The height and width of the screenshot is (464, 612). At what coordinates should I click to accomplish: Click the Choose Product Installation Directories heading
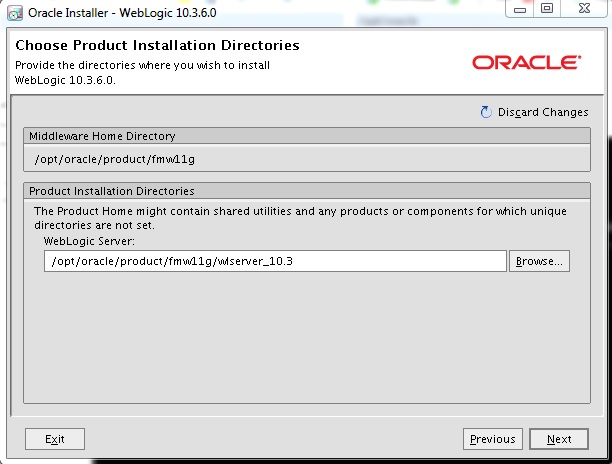point(157,46)
